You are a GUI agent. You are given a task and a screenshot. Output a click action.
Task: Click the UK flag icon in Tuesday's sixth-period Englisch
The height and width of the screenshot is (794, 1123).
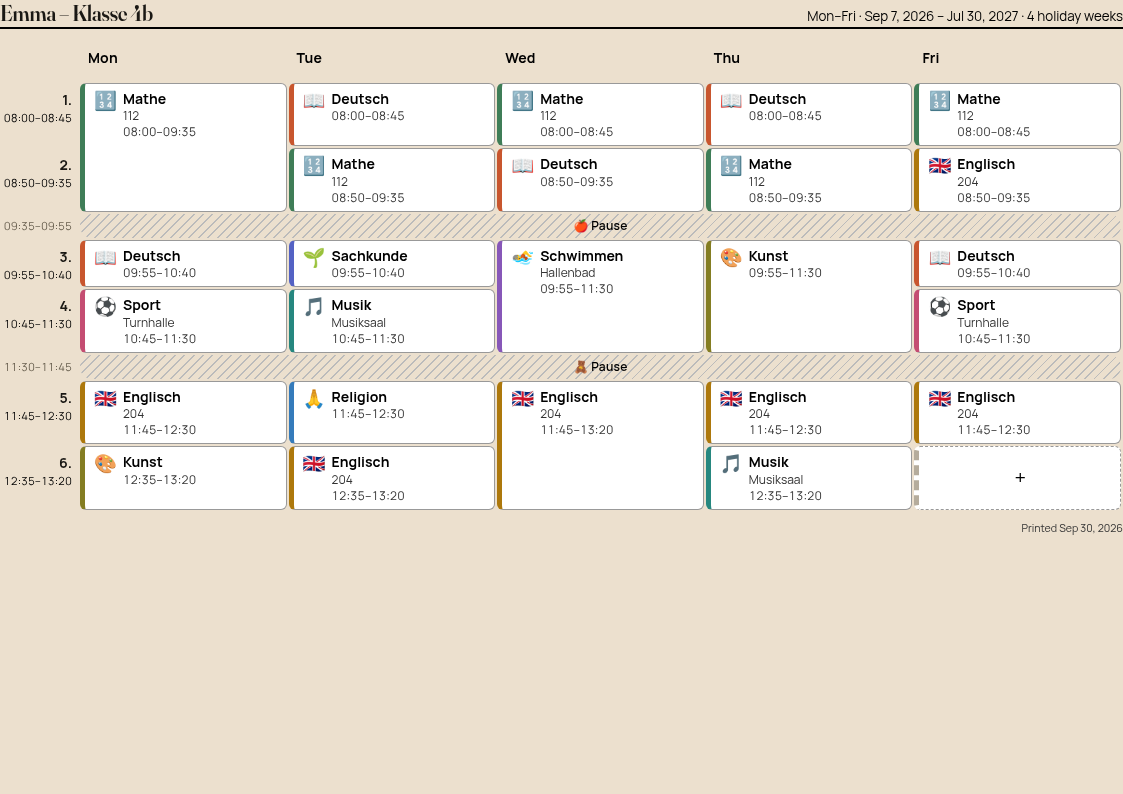[x=314, y=464]
